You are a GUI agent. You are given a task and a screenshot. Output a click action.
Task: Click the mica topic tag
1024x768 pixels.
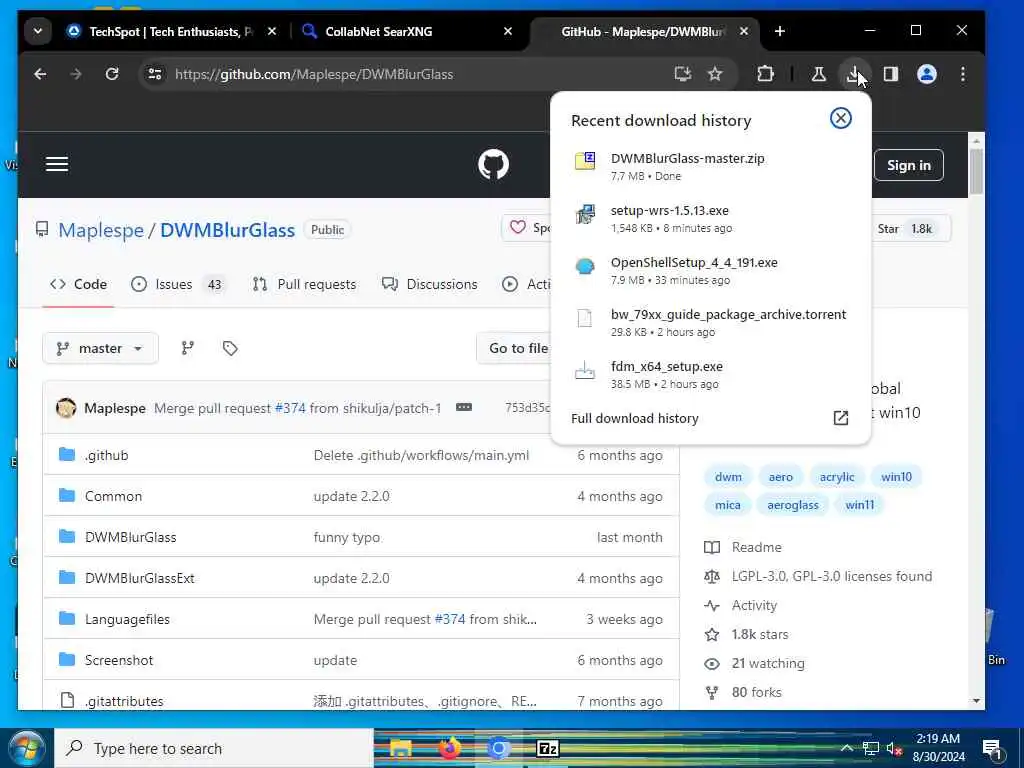(728, 505)
